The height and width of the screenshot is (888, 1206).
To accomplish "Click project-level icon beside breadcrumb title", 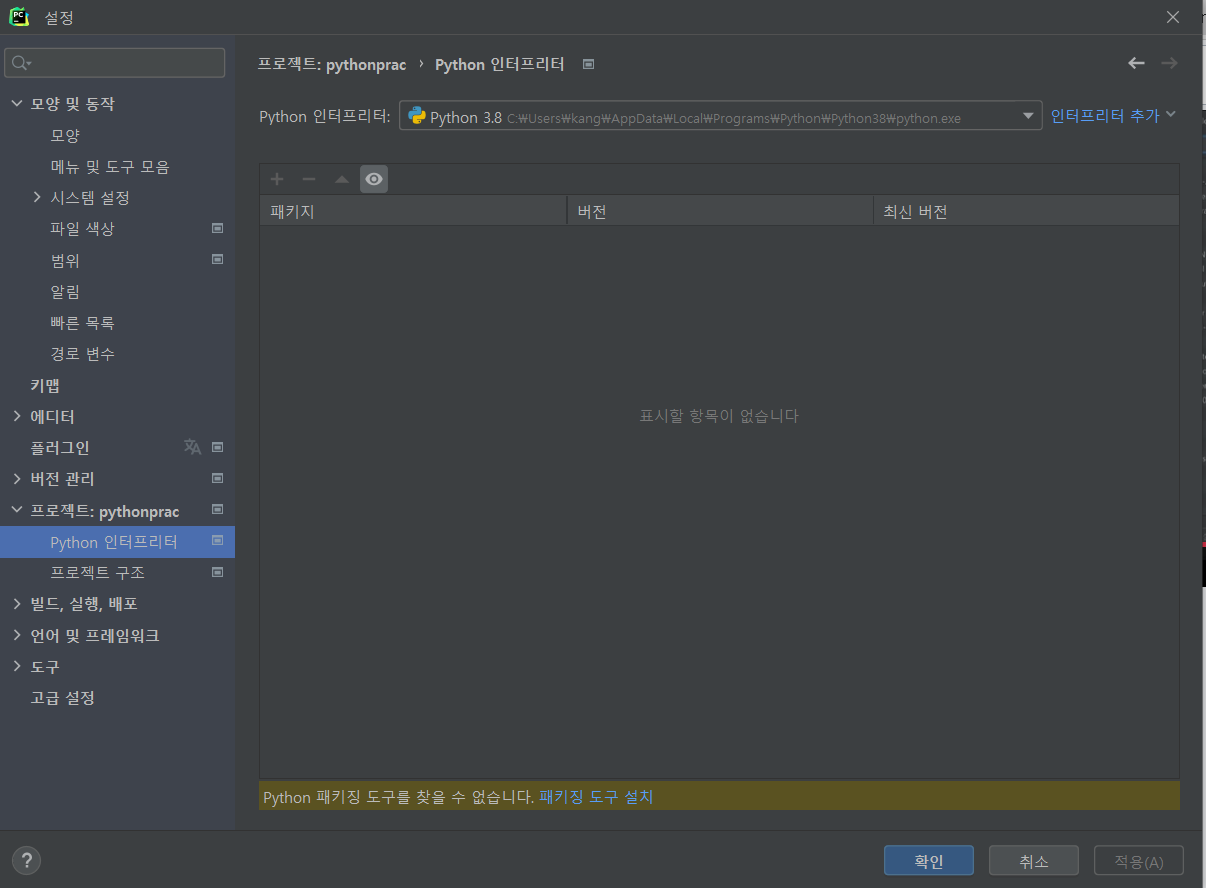I will click(588, 64).
